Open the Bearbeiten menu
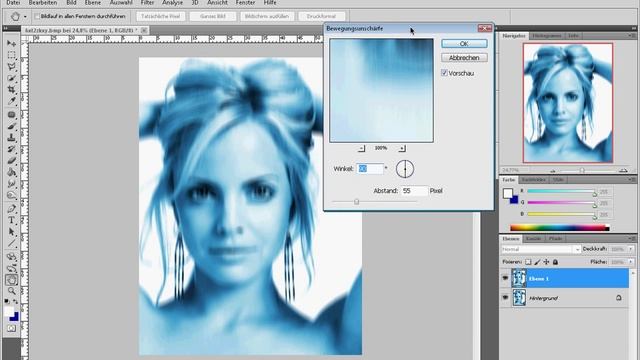The width and height of the screenshot is (640, 360). pyautogui.click(x=43, y=3)
